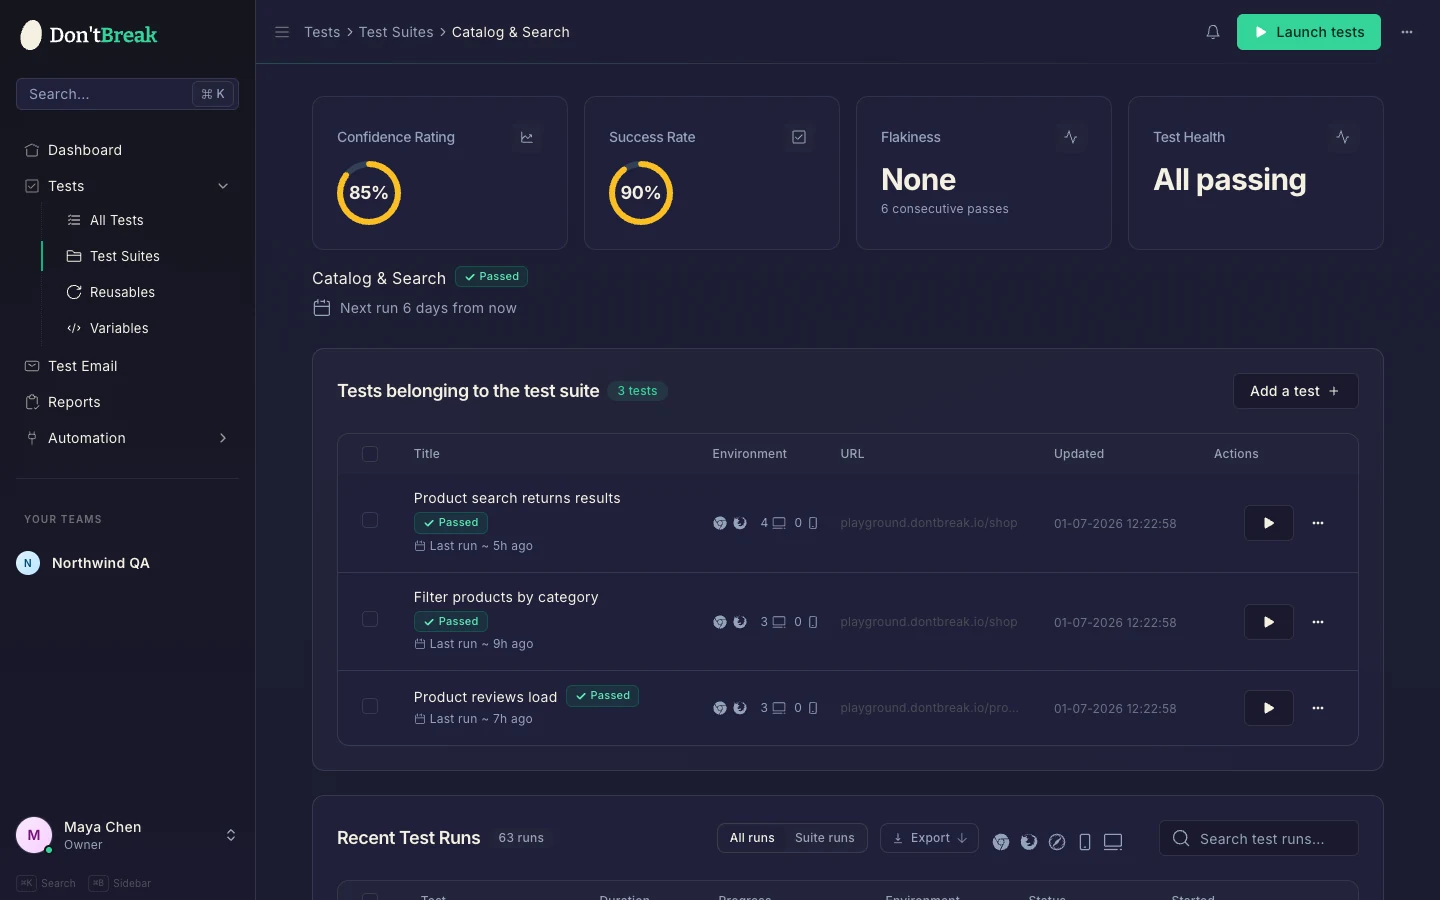Click the Title column header

click(427, 454)
